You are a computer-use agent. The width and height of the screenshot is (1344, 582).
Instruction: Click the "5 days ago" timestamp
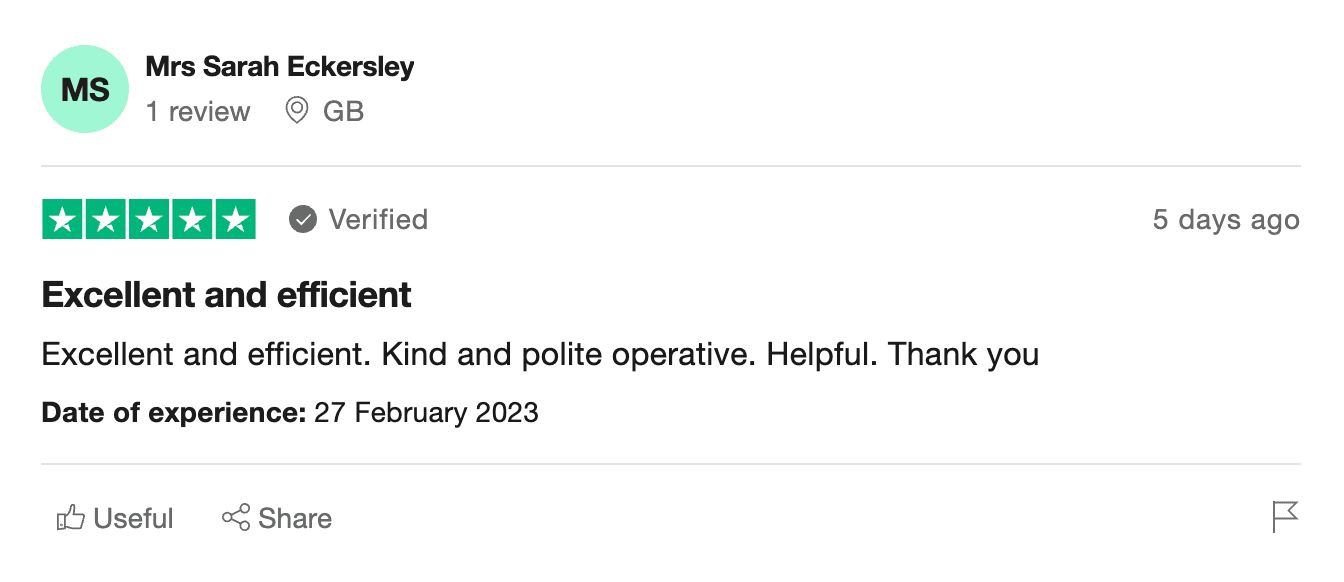point(1226,220)
